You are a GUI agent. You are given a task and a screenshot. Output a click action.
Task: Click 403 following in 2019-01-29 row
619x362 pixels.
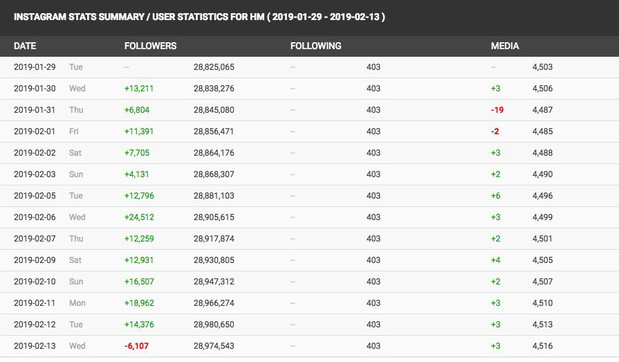click(x=373, y=67)
